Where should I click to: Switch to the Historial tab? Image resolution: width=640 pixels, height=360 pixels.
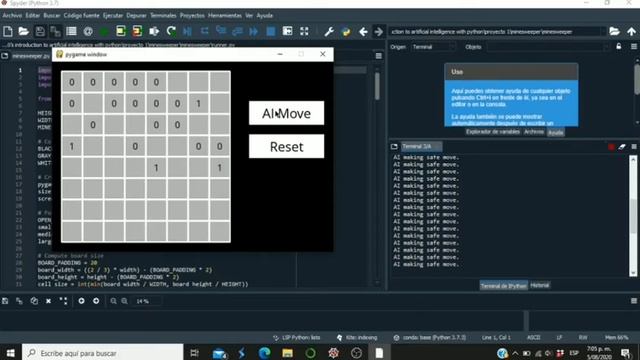coord(540,285)
